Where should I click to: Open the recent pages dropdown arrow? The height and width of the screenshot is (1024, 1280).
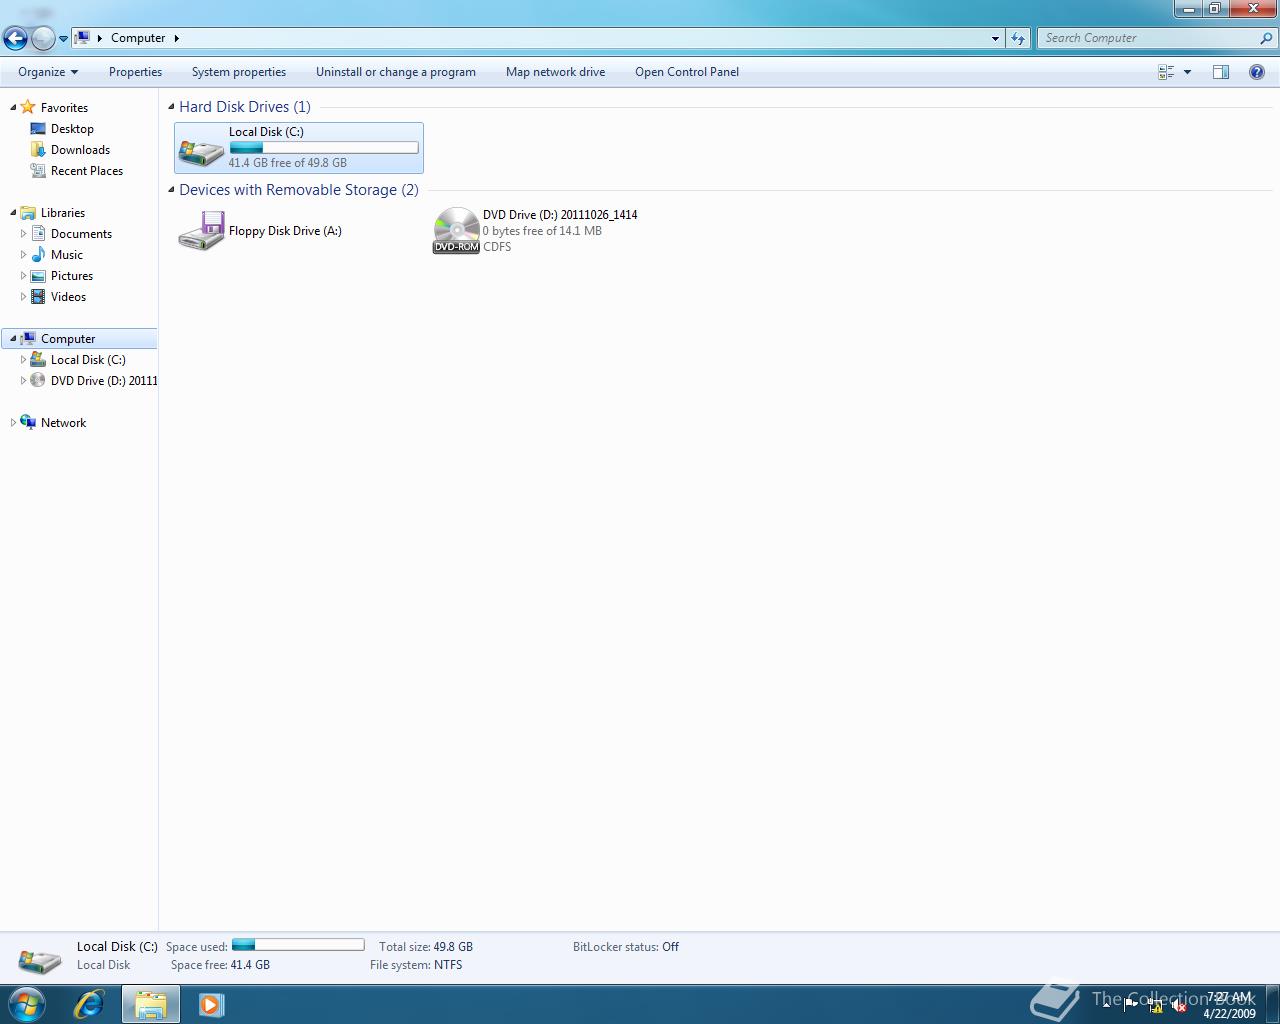click(x=63, y=39)
